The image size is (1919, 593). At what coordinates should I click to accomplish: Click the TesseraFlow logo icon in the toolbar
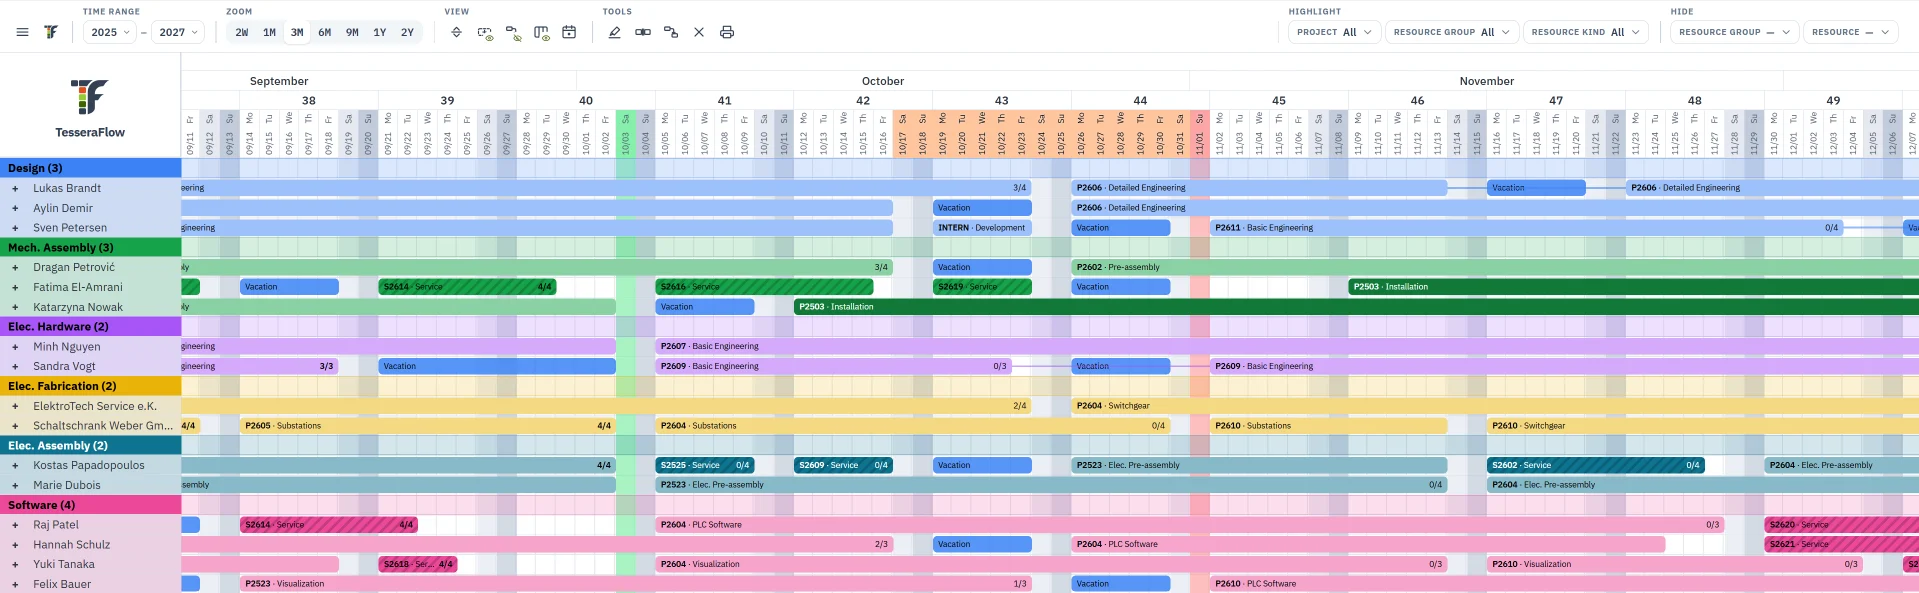click(51, 32)
